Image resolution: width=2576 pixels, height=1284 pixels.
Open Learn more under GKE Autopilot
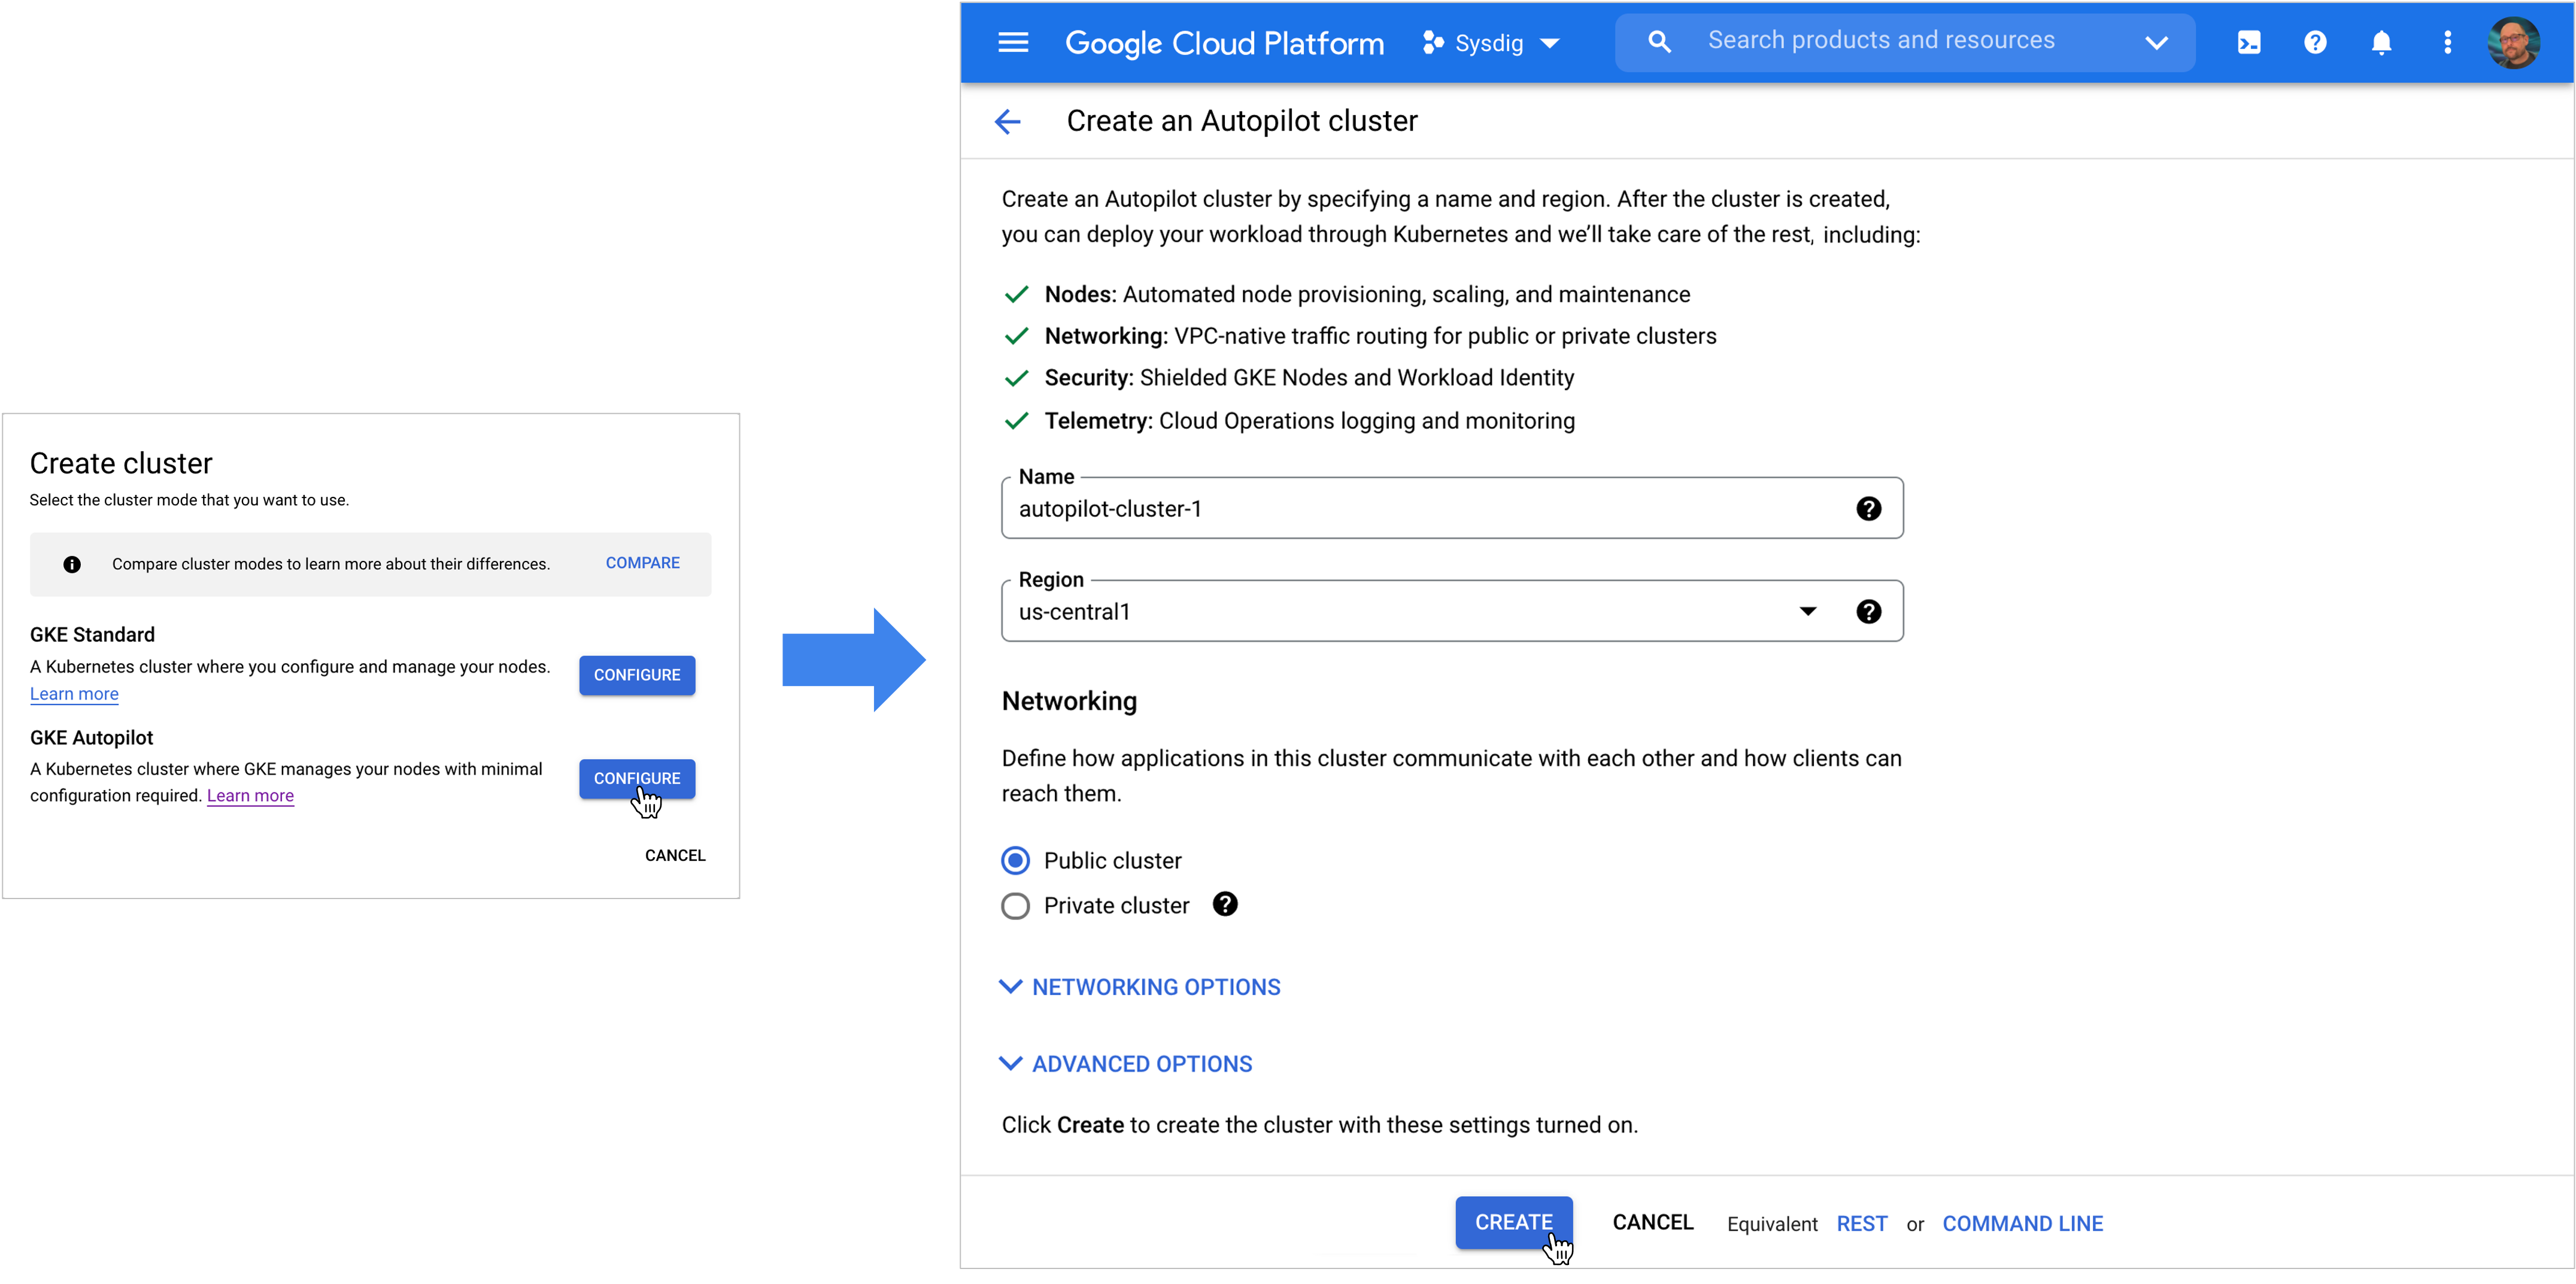pos(250,796)
